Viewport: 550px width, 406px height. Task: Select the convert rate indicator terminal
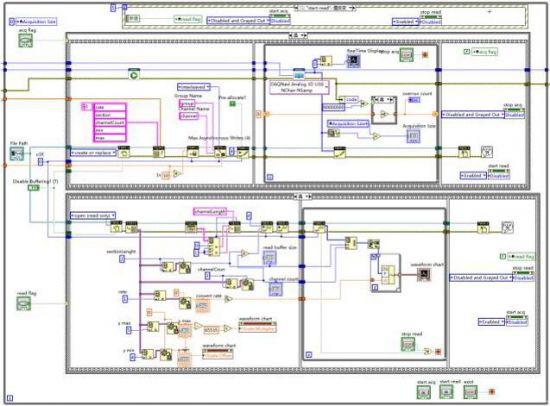tap(203, 305)
